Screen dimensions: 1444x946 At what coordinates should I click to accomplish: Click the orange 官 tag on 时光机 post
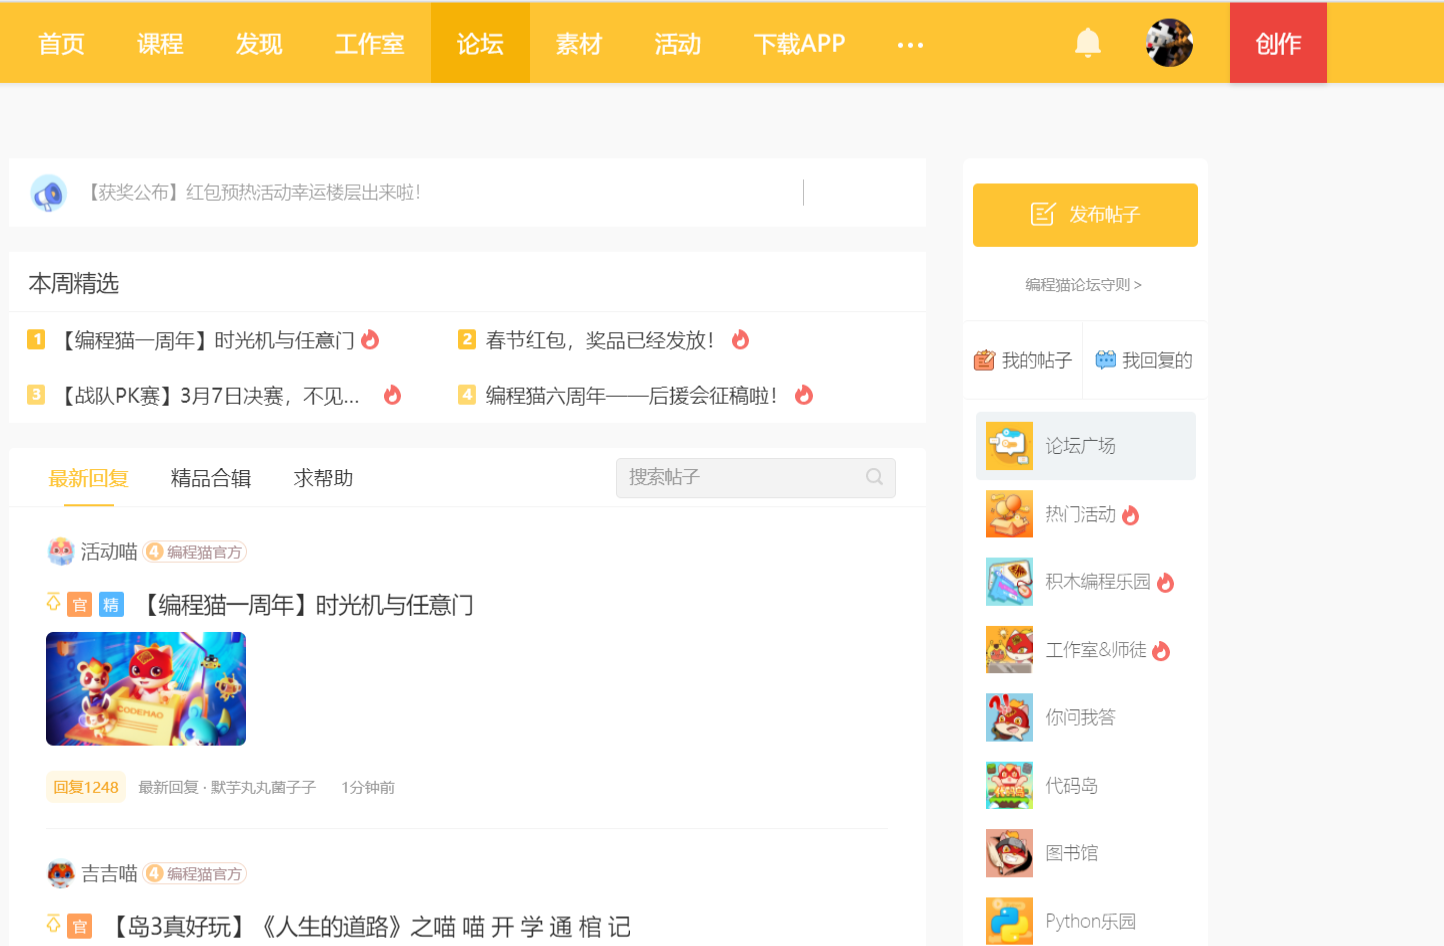coord(80,605)
